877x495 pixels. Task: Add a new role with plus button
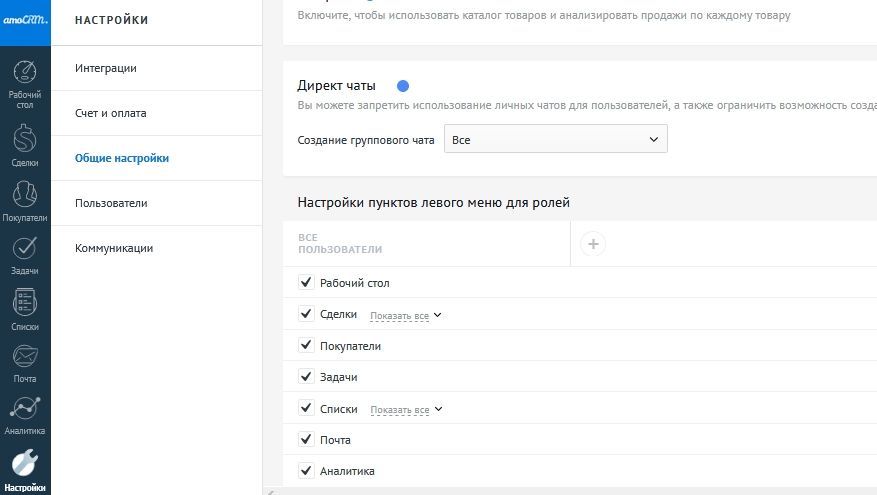(593, 243)
